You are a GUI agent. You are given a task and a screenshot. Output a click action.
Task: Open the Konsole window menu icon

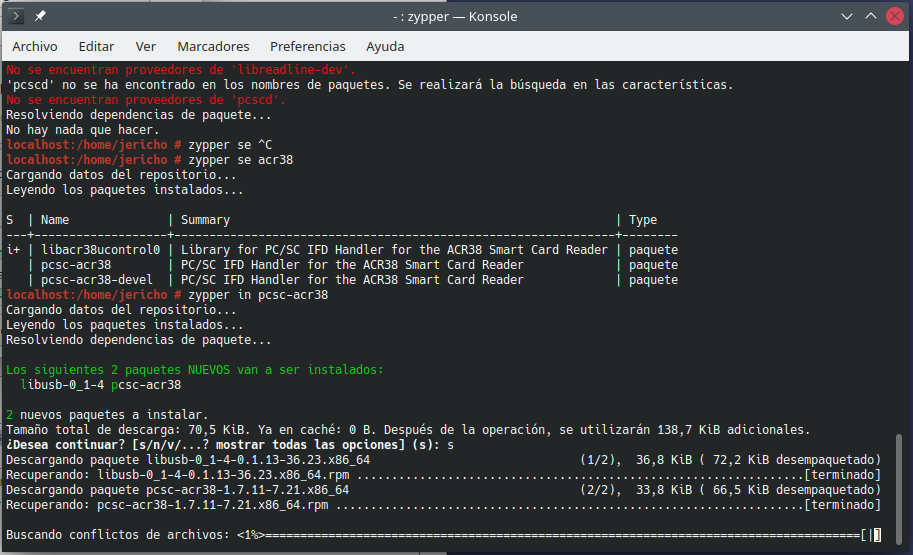click(15, 16)
